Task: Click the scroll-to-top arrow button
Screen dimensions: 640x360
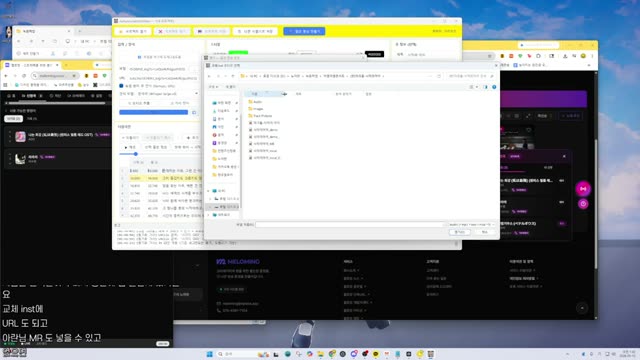Action: click(582, 308)
